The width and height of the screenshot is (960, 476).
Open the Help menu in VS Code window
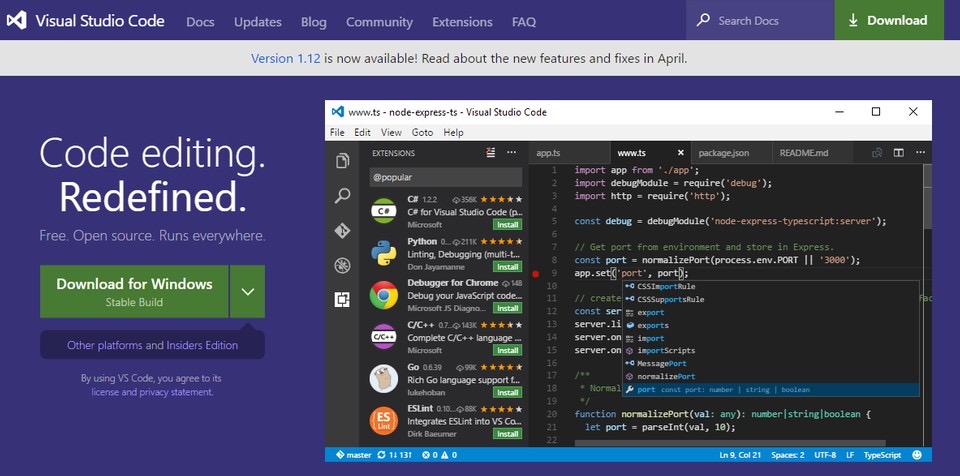454,132
